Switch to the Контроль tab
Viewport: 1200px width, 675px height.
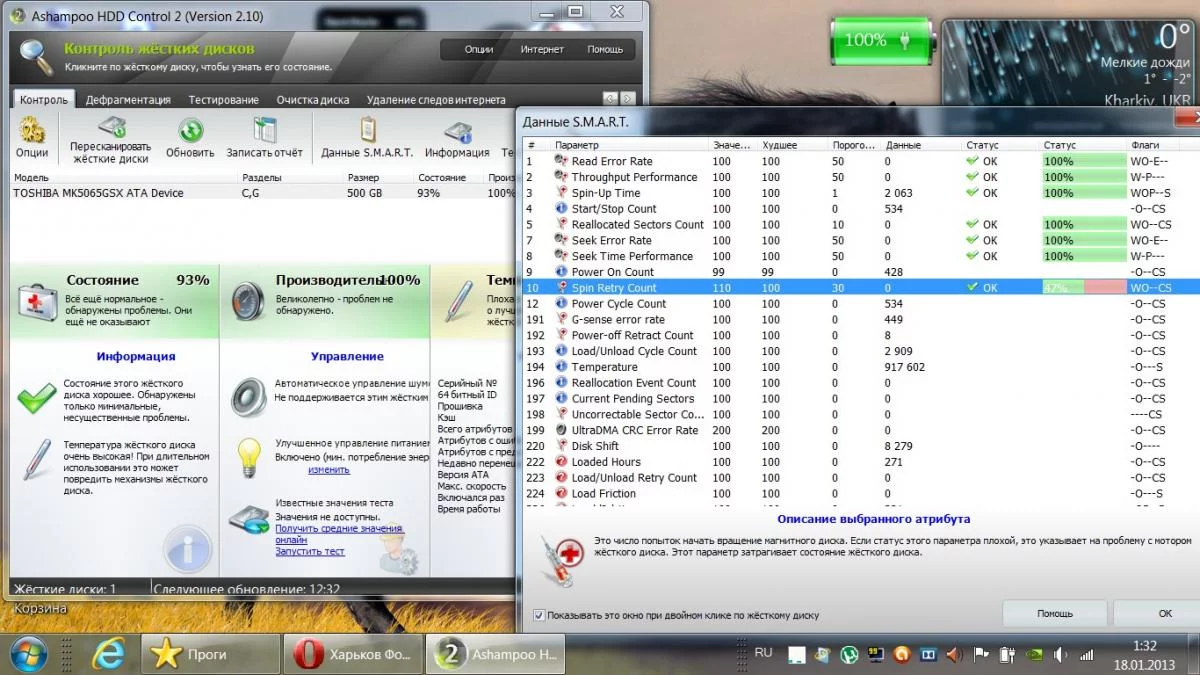43,100
